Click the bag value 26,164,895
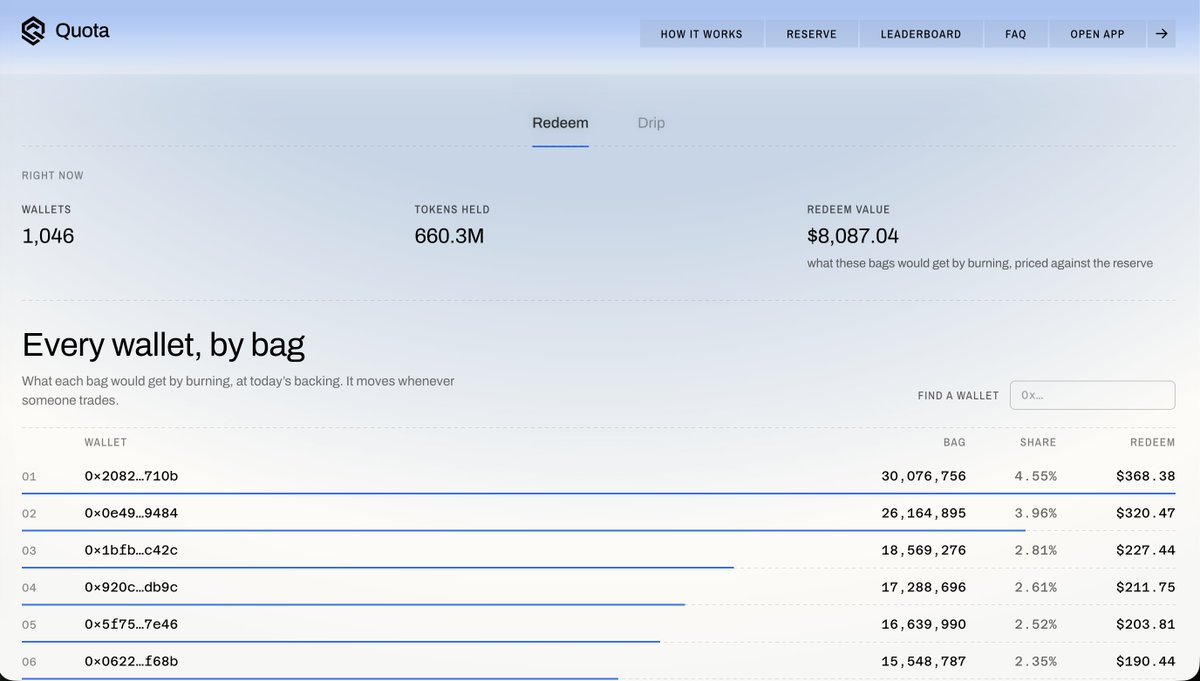Image resolution: width=1200 pixels, height=681 pixels. [923, 513]
